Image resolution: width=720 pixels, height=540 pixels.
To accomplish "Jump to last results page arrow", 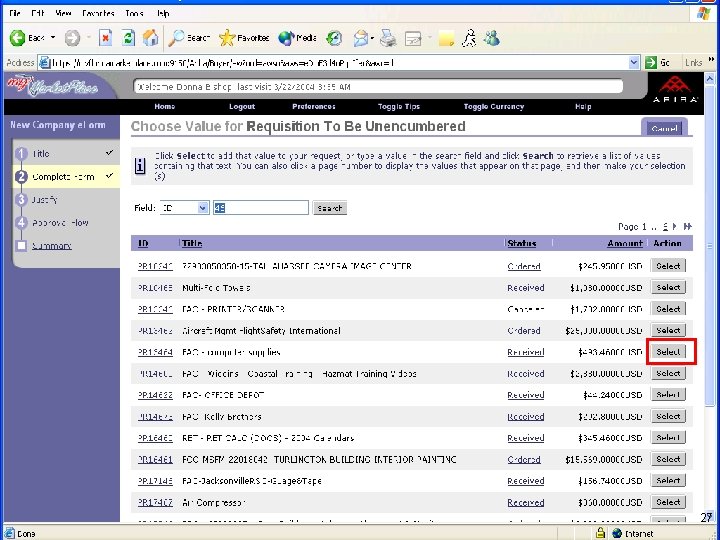I will pyautogui.click(x=687, y=226).
